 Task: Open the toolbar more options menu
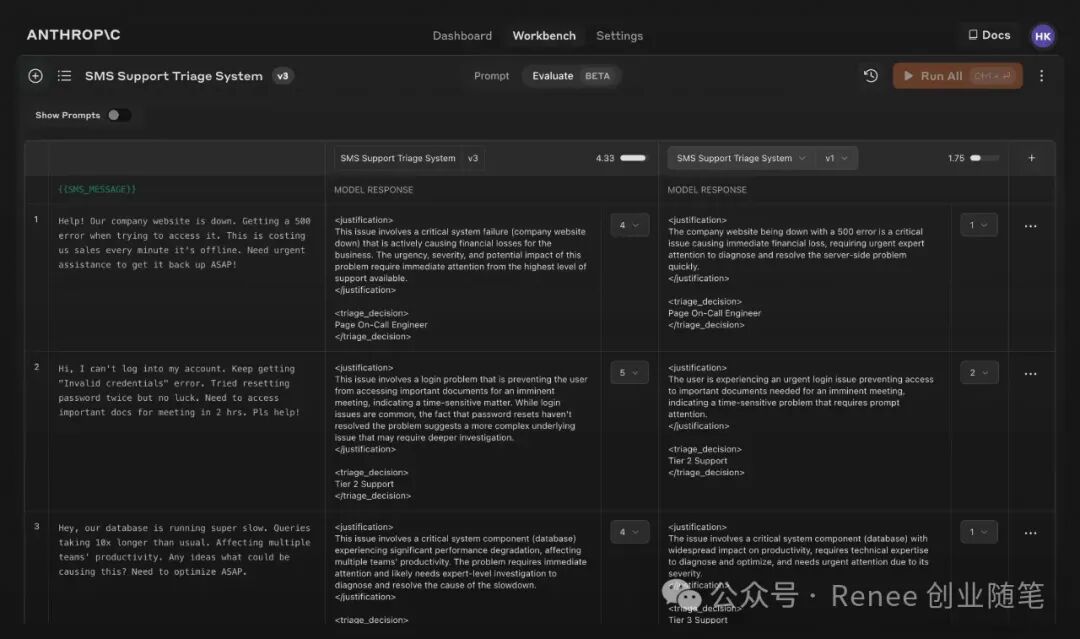tap(1041, 76)
